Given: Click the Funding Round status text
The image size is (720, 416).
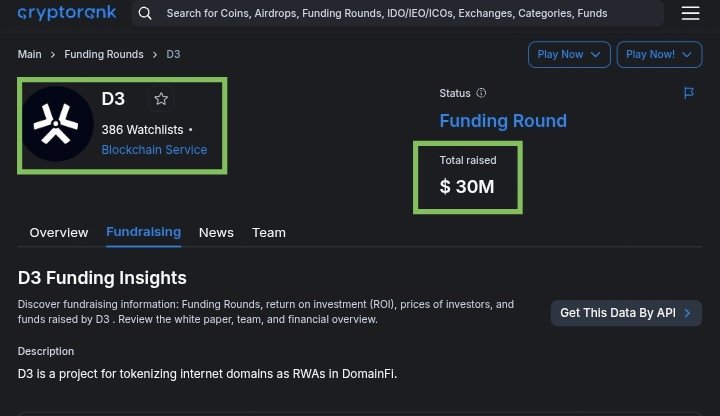Looking at the screenshot, I should pyautogui.click(x=503, y=121).
